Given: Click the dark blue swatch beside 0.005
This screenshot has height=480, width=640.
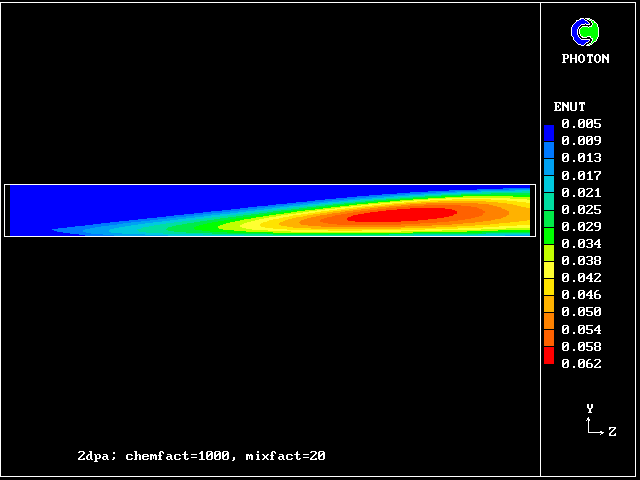Looking at the screenshot, I should [549, 131].
